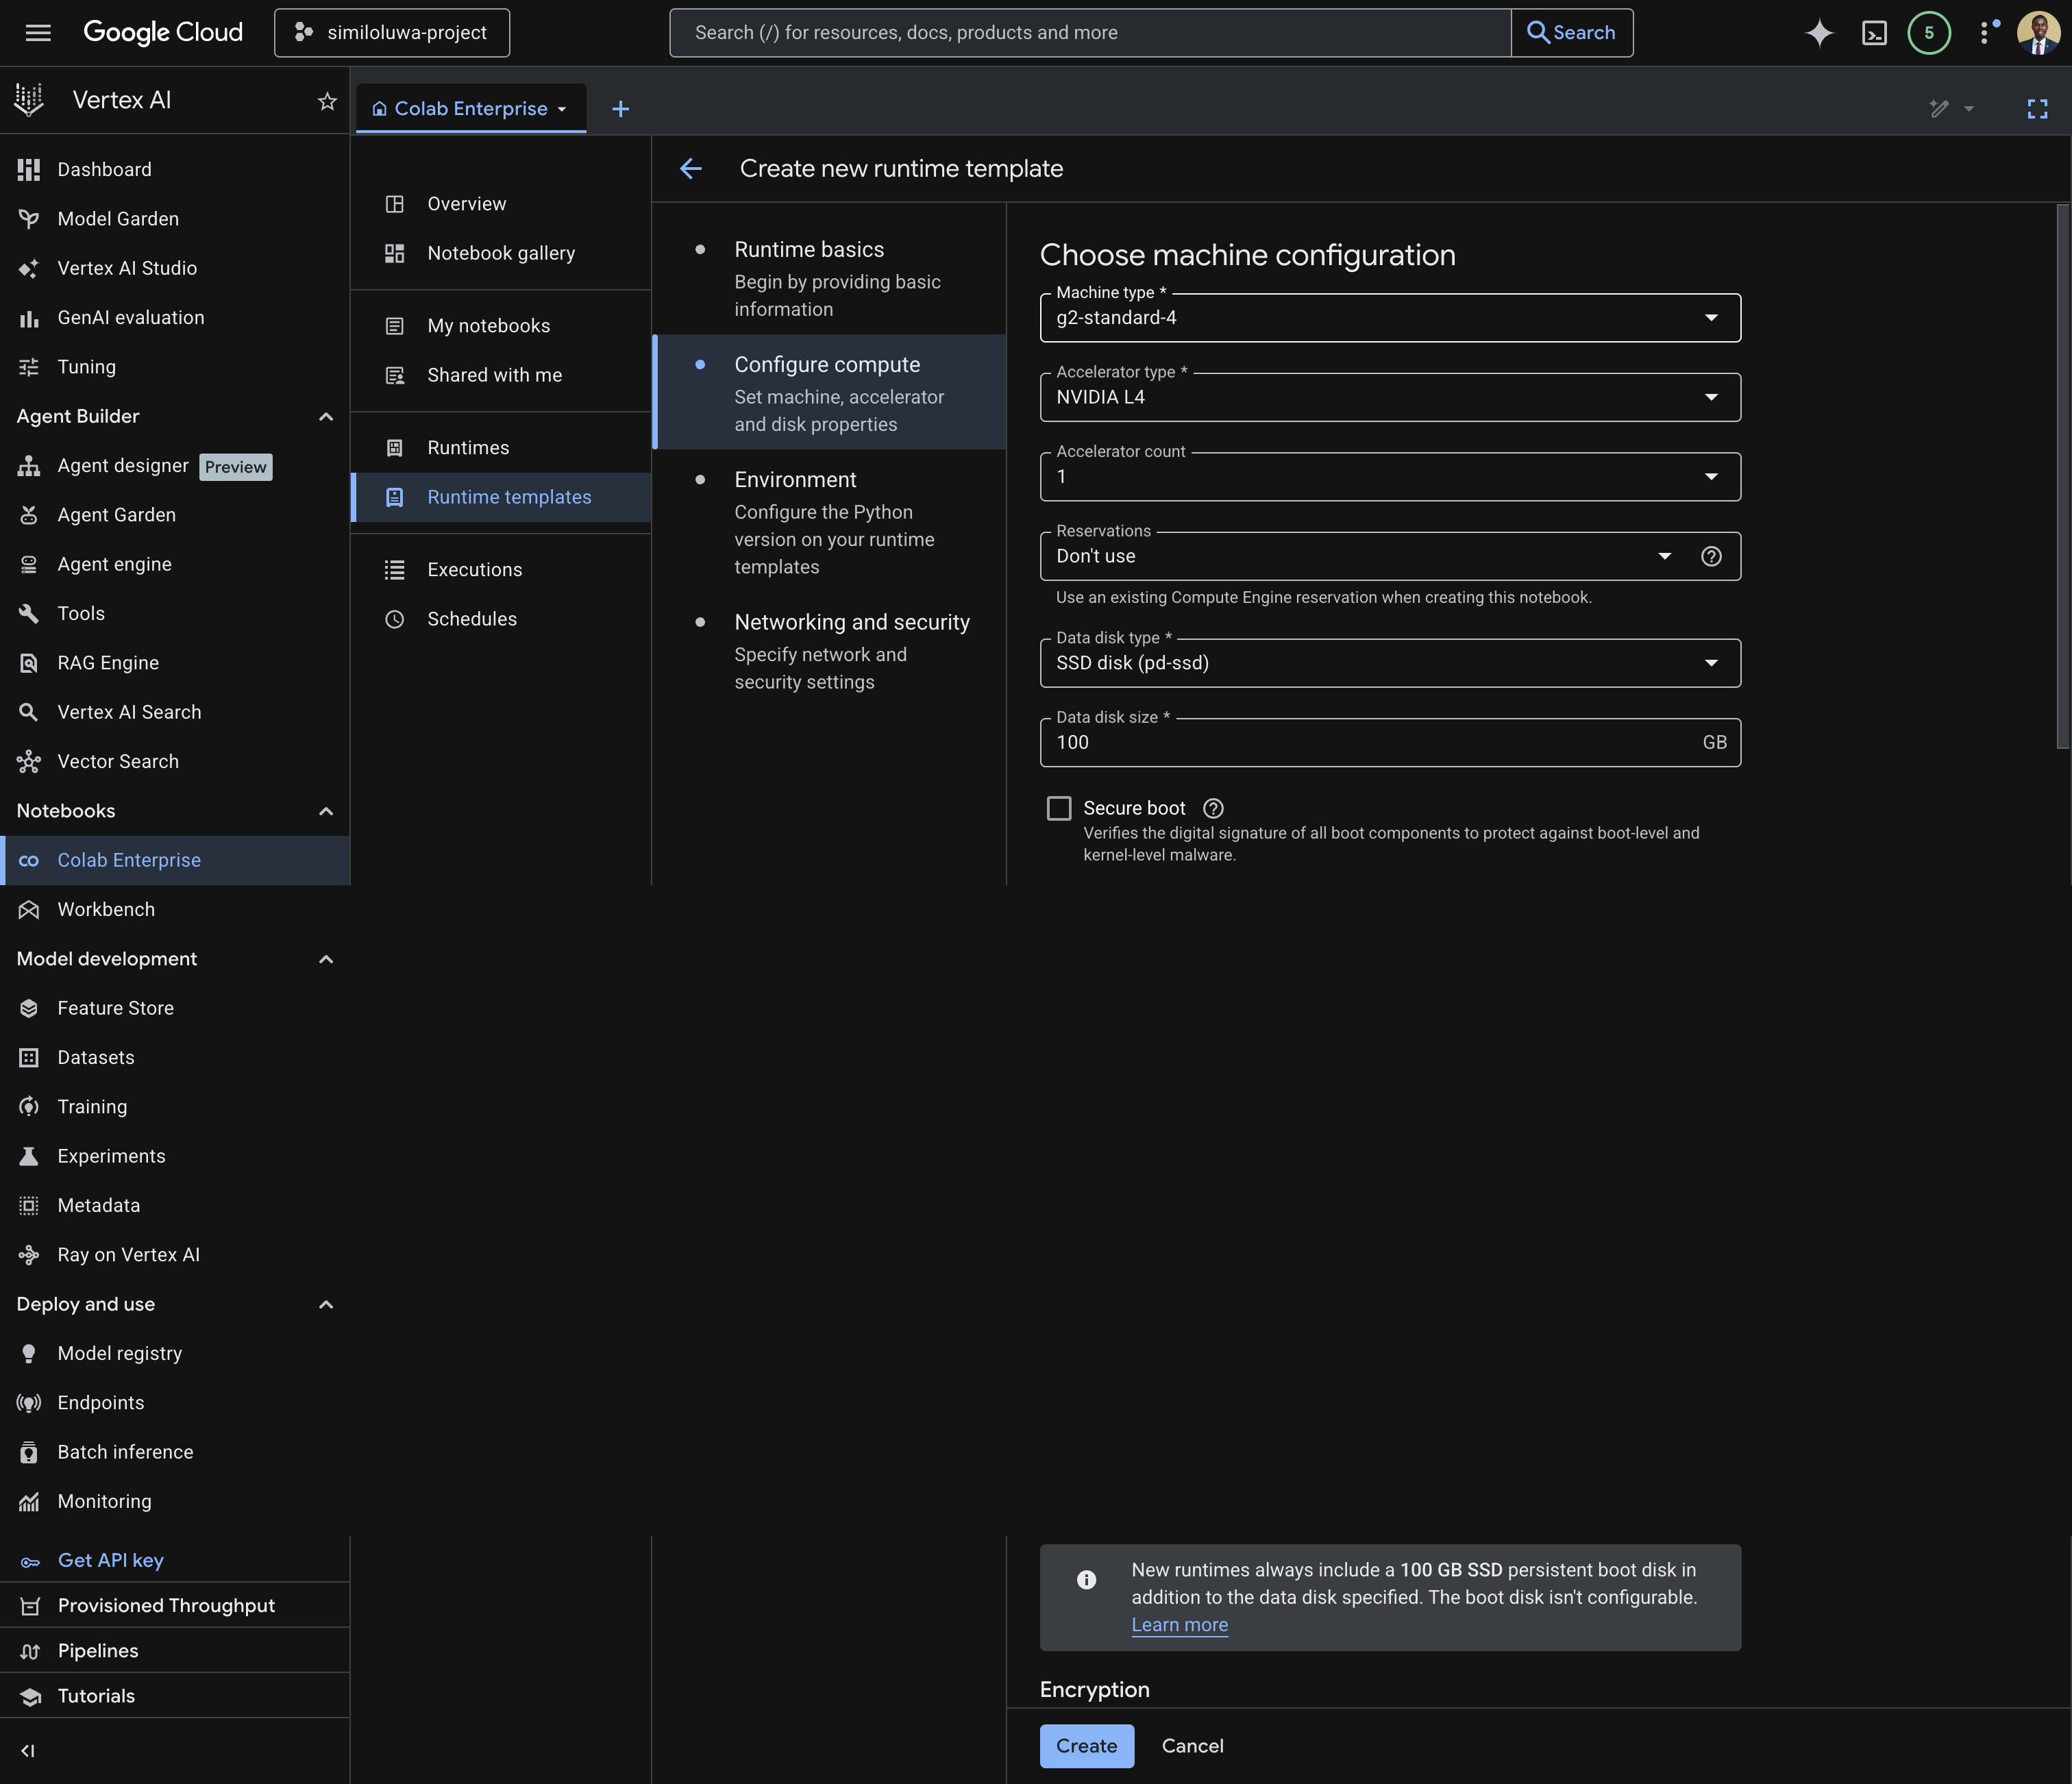This screenshot has height=1784, width=2072.
Task: Toggle full screen icon in tab bar
Action: pyautogui.click(x=2037, y=109)
